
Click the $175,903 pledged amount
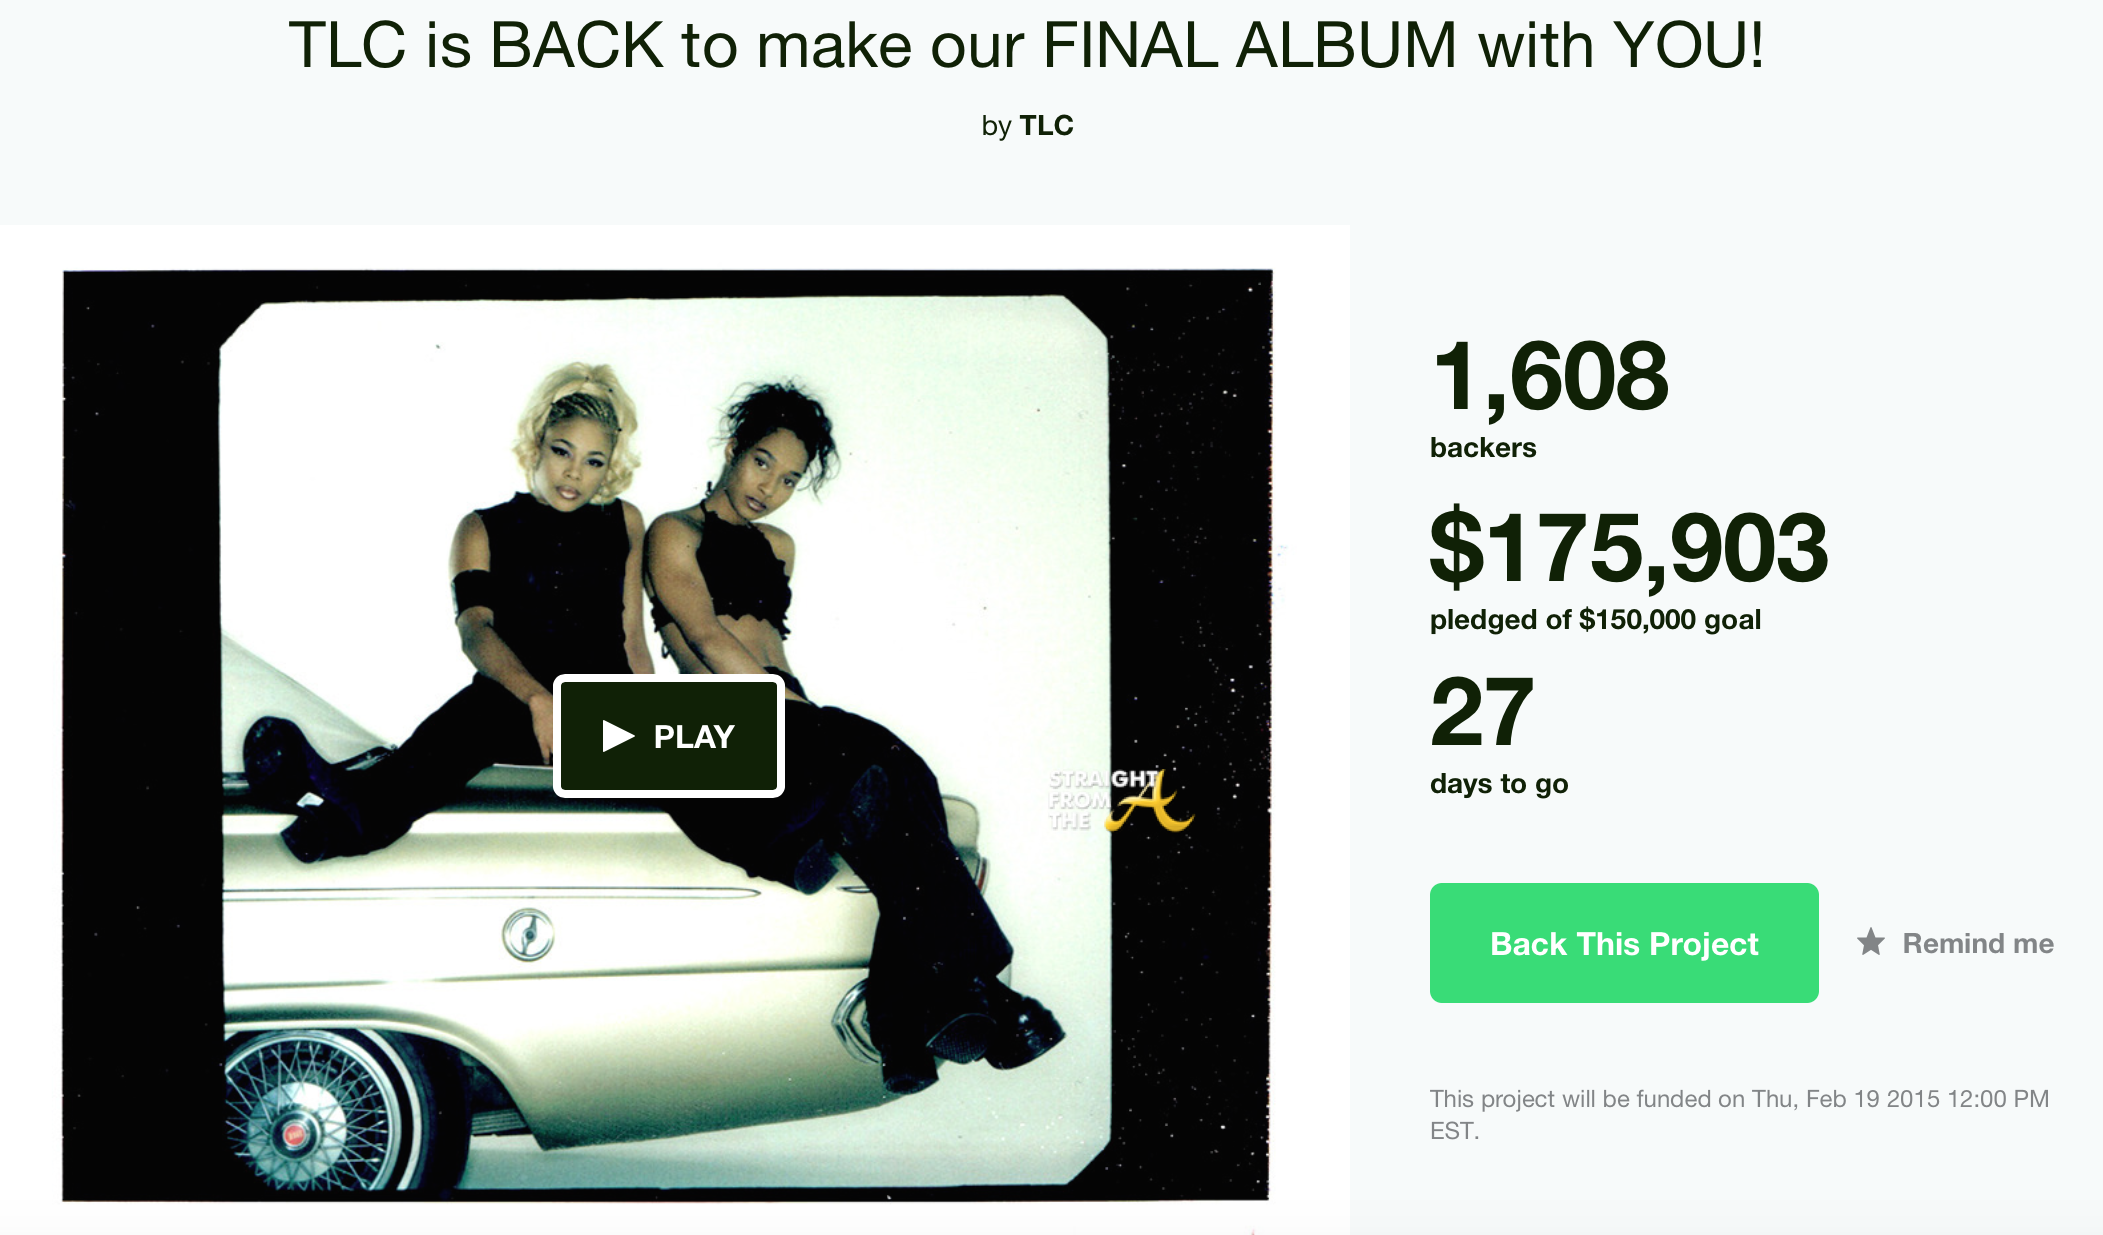(1629, 547)
